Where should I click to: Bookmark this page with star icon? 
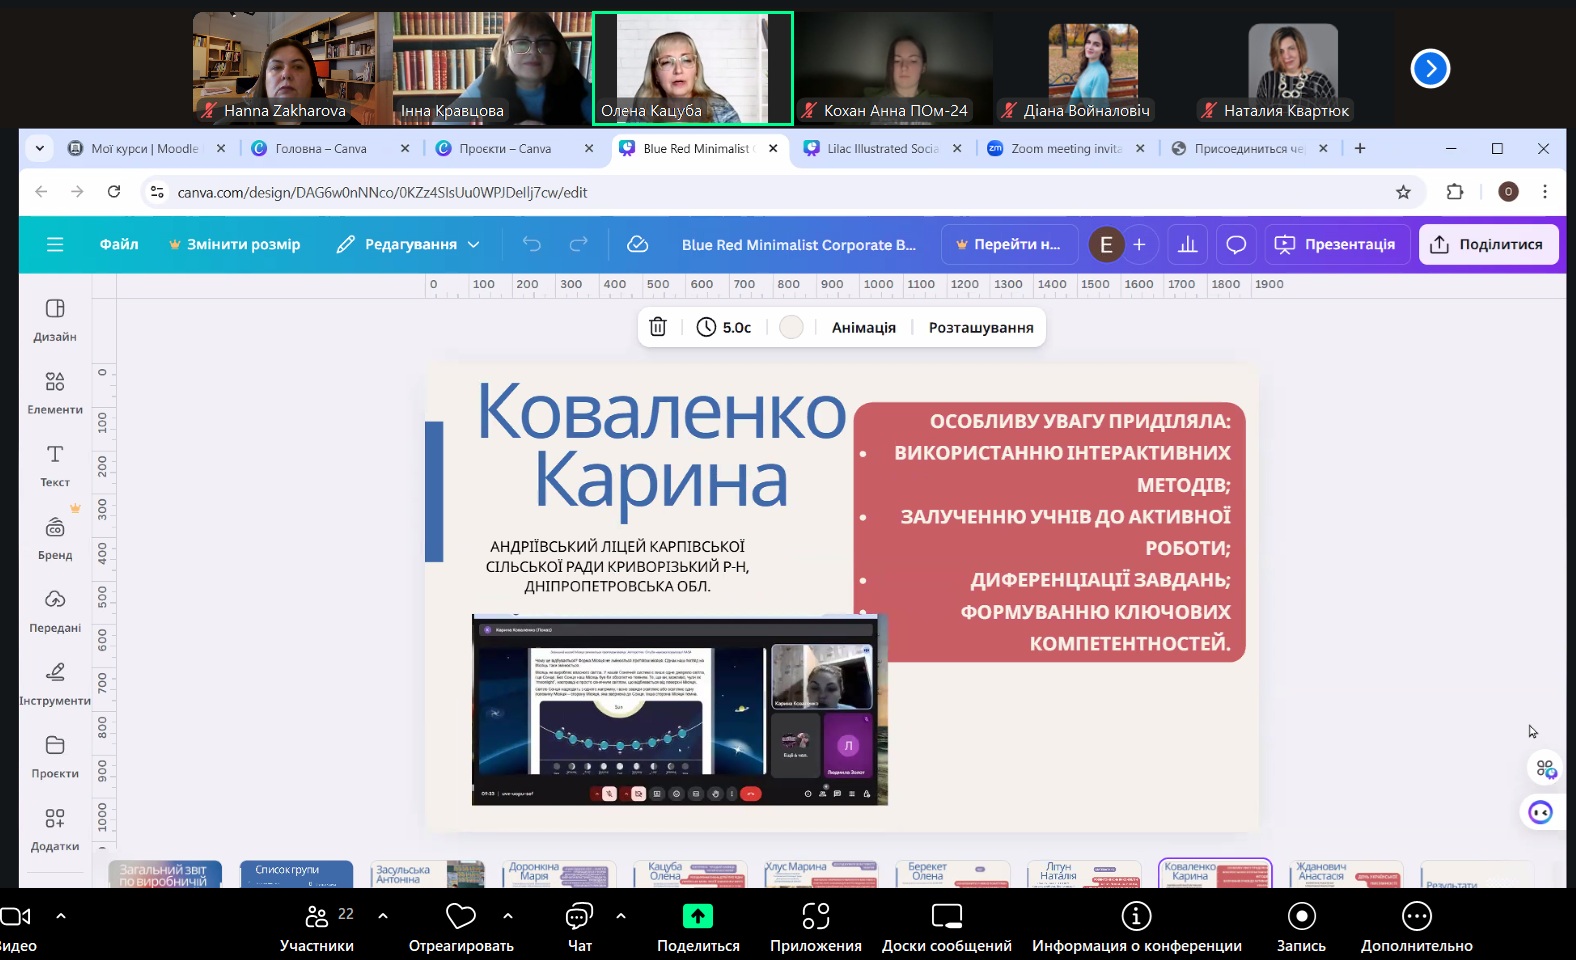(x=1403, y=192)
